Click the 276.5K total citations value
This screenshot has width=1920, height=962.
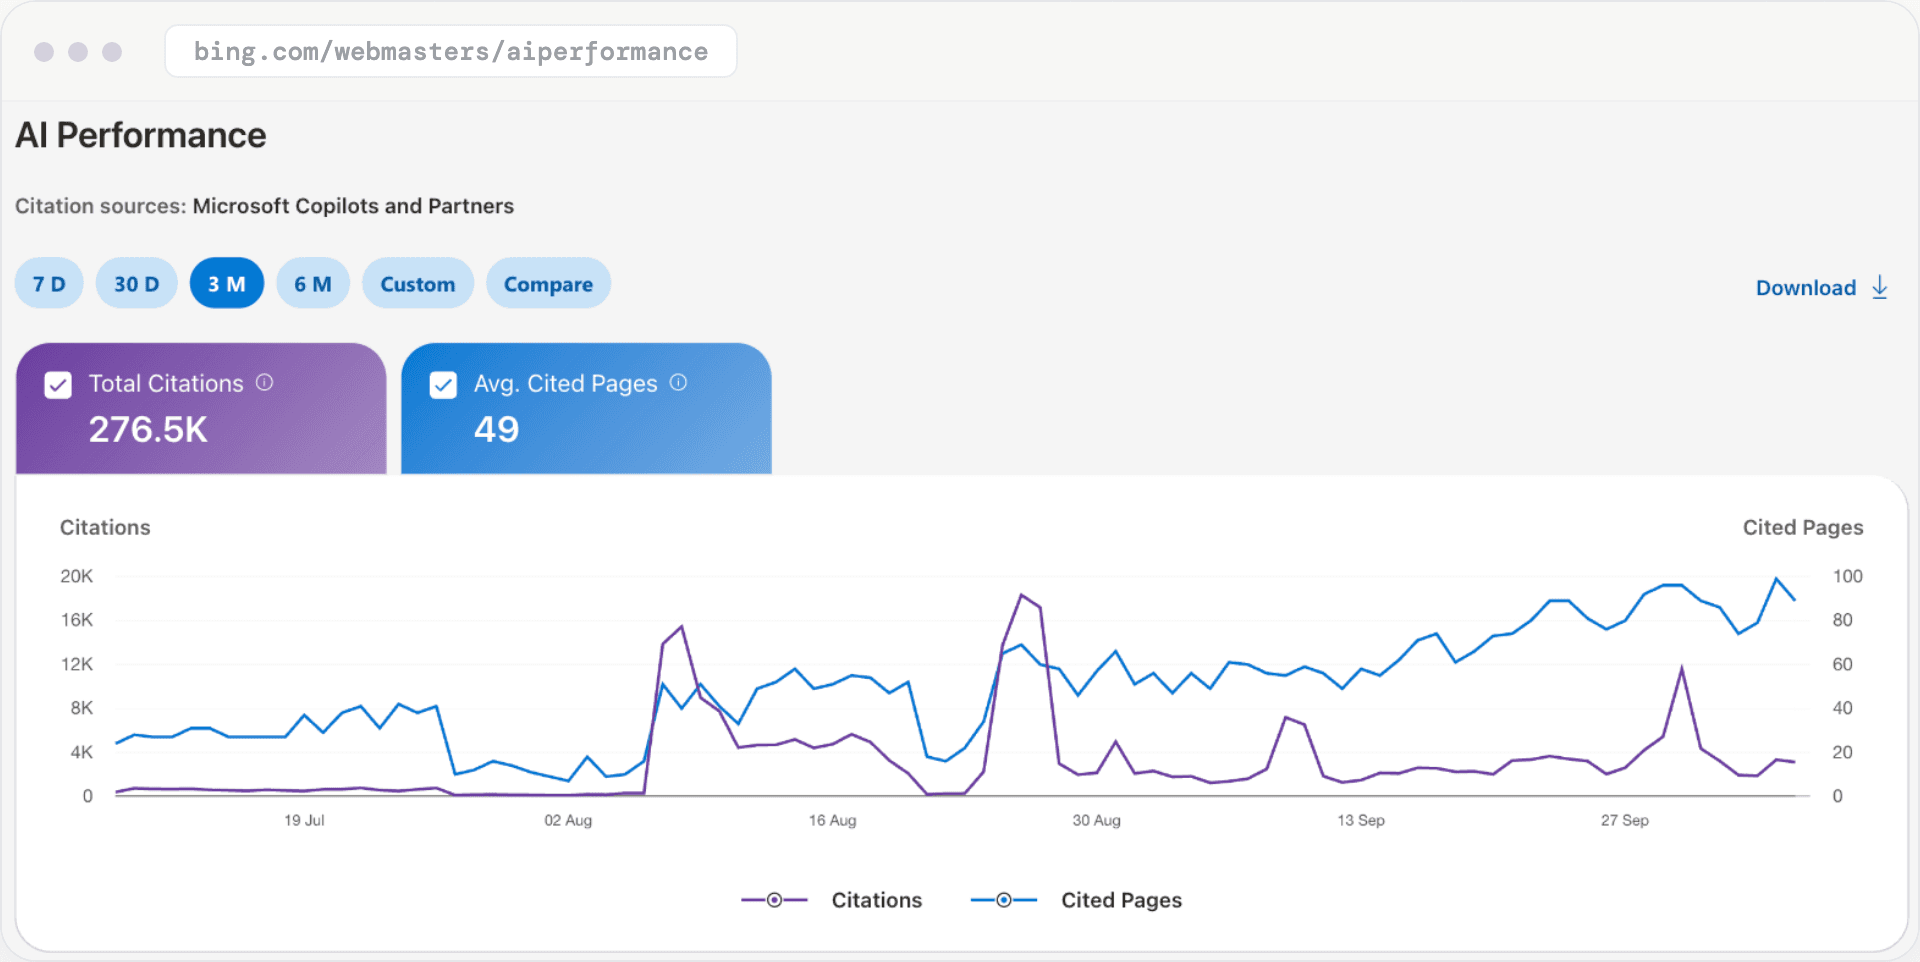[x=148, y=429]
